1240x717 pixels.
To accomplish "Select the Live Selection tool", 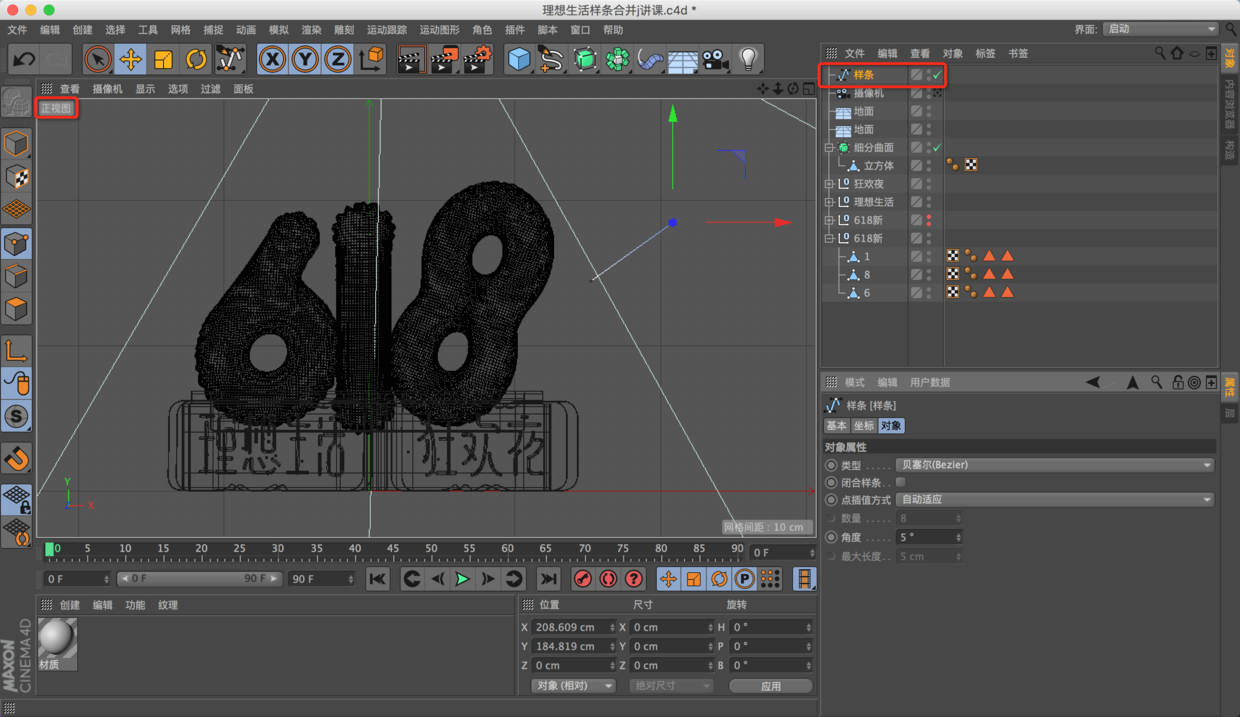I will coord(98,59).
